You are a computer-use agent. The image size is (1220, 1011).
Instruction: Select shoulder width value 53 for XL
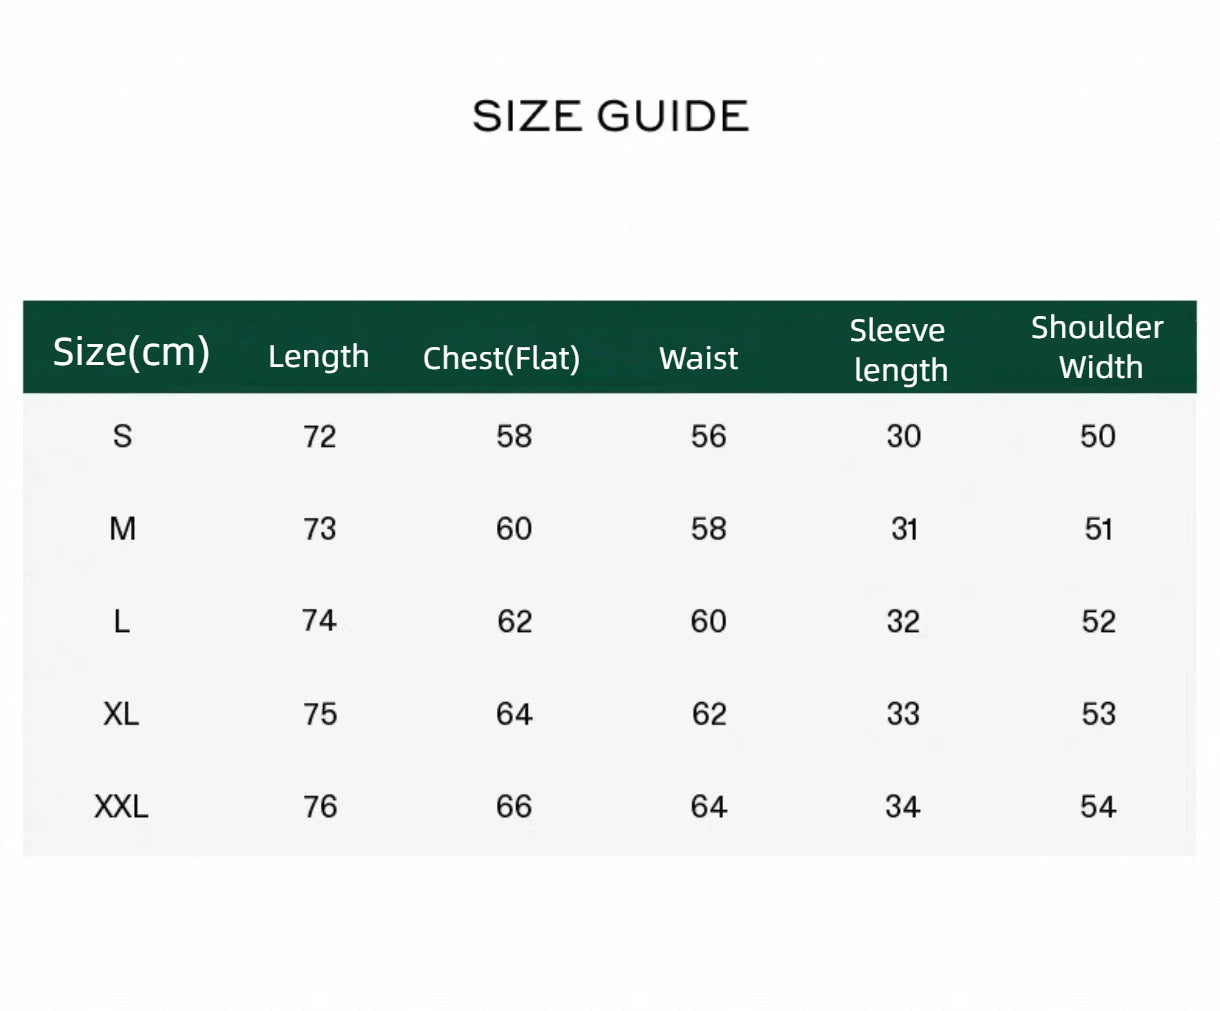(x=1098, y=714)
